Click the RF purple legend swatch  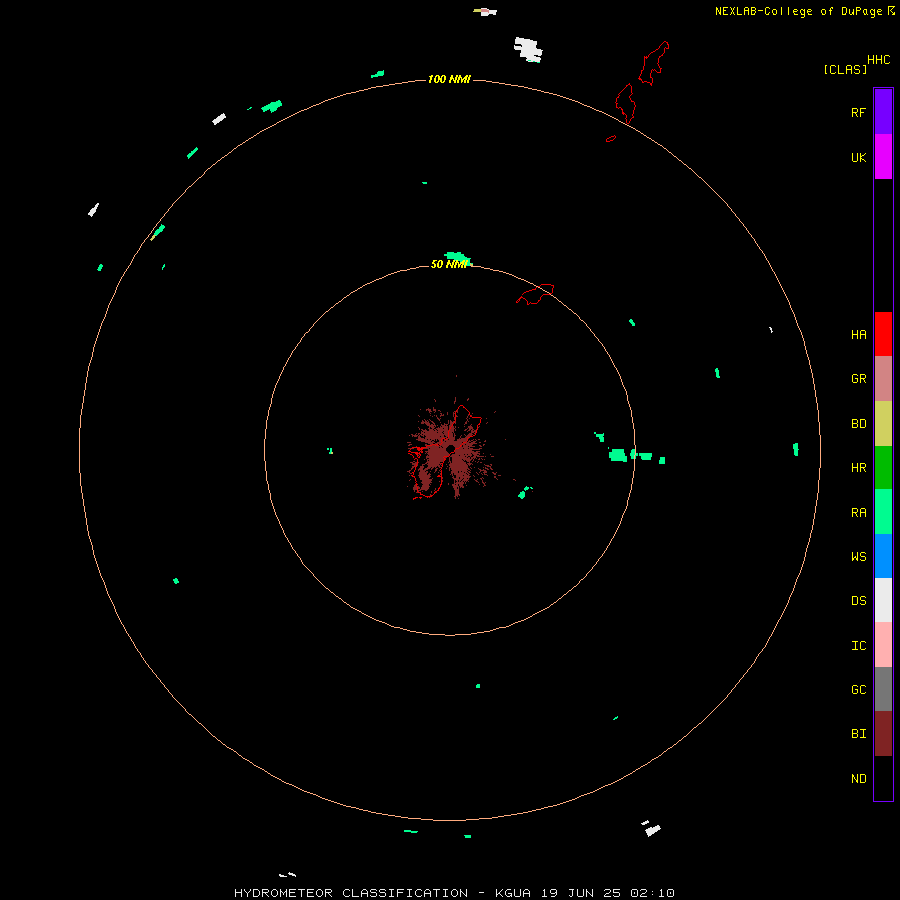(883, 112)
